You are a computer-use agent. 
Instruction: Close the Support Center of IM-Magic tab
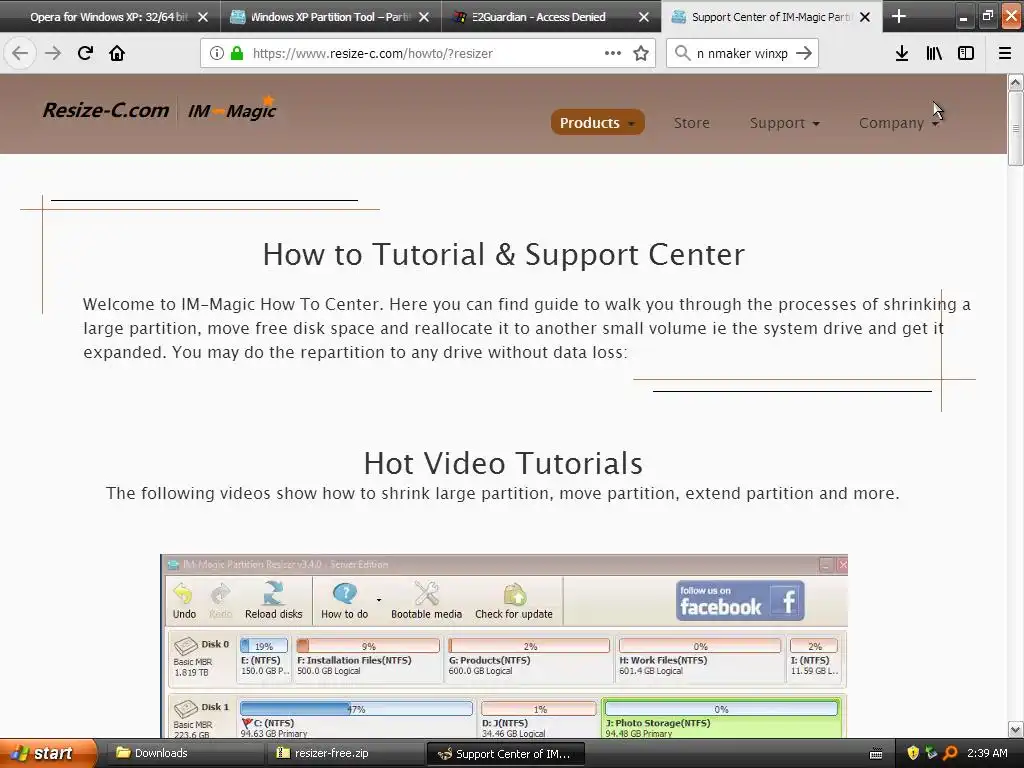[865, 17]
